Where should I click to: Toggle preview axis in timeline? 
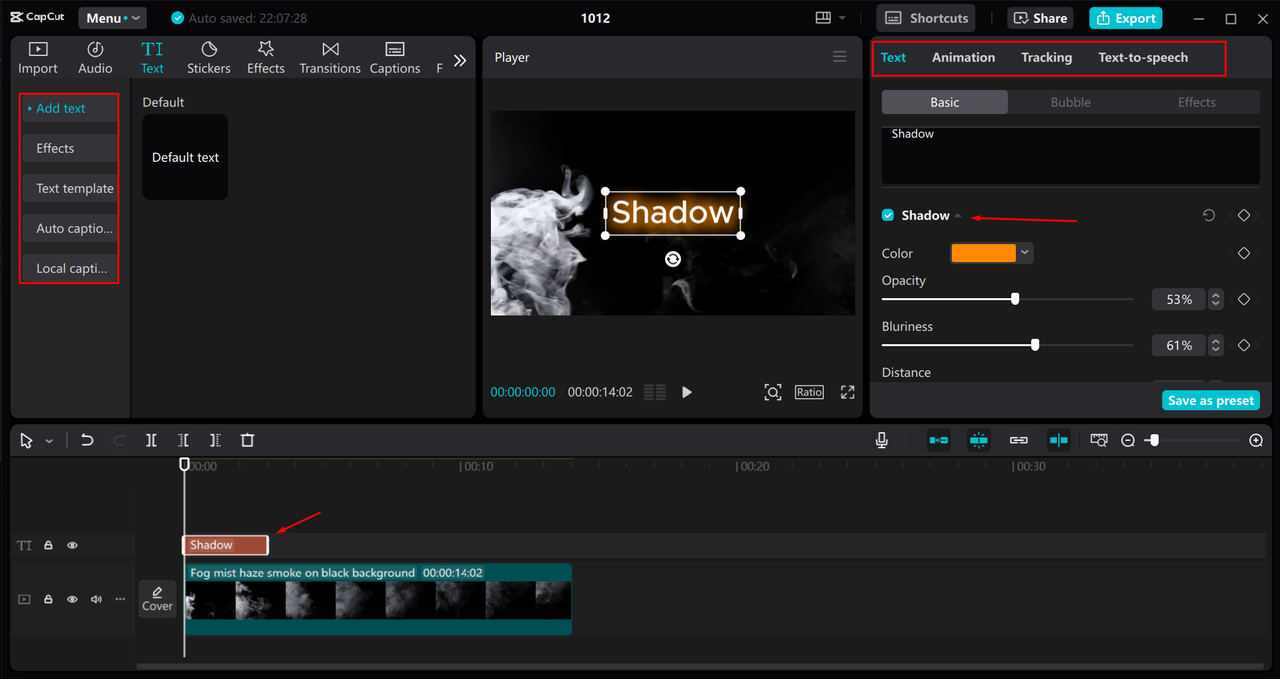[1059, 440]
